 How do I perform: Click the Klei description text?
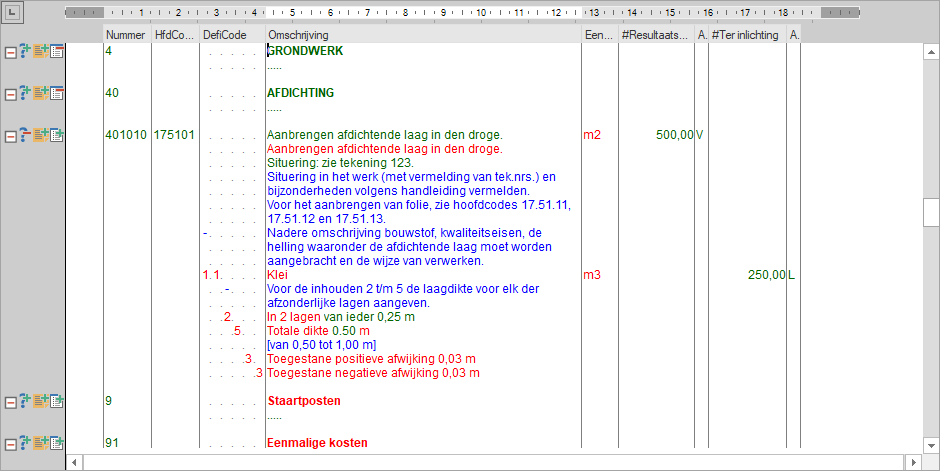coord(277,275)
